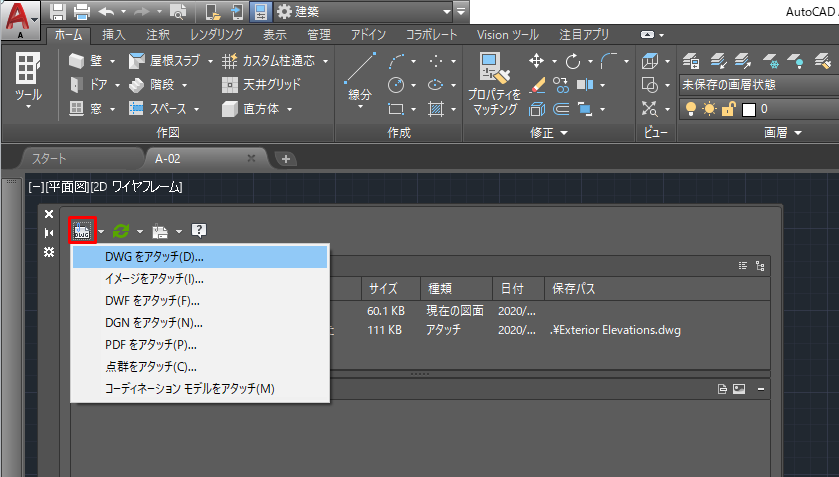
Task: Open the 注目アプリ ribbon tab
Action: click(584, 35)
